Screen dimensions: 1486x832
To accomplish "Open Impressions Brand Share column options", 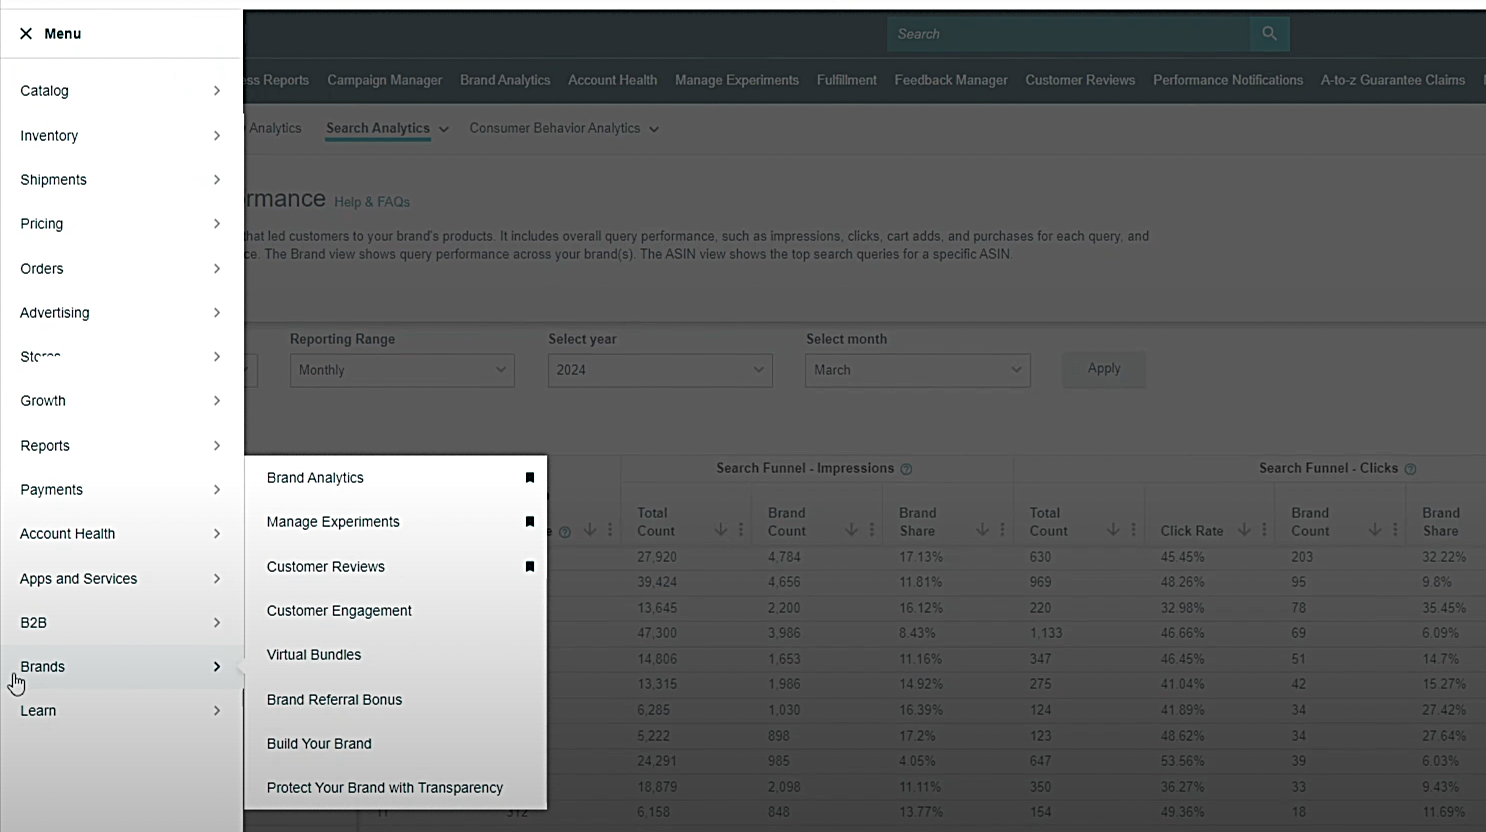I will pos(1002,530).
